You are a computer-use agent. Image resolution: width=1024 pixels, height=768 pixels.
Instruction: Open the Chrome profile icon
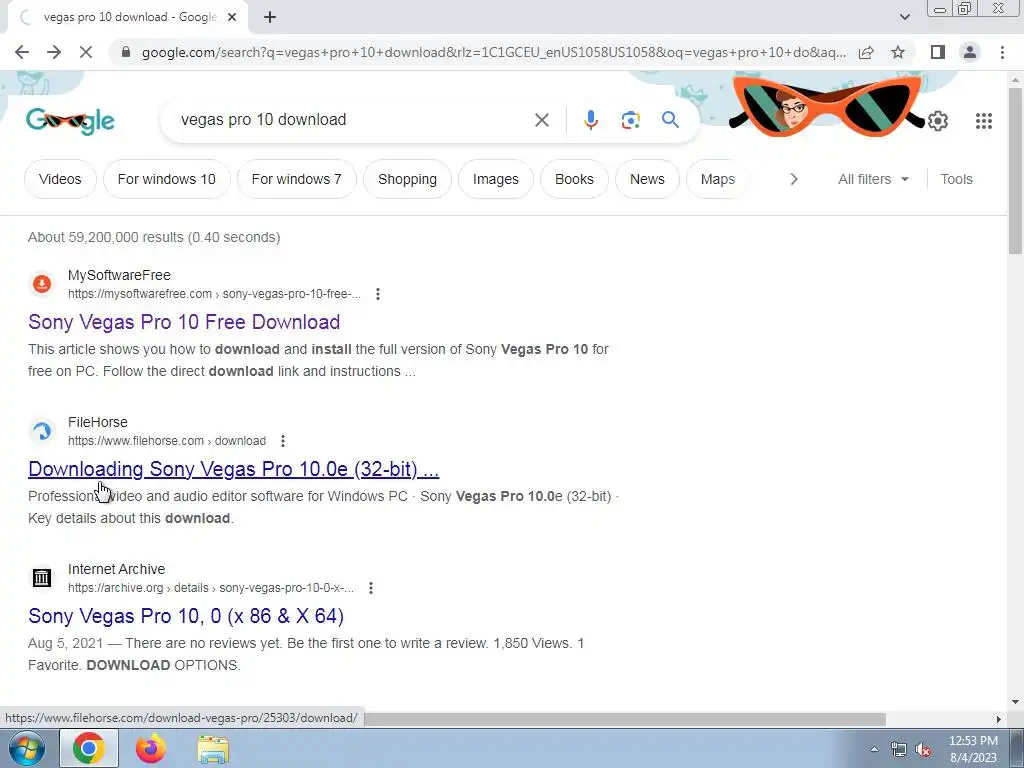pos(970,52)
